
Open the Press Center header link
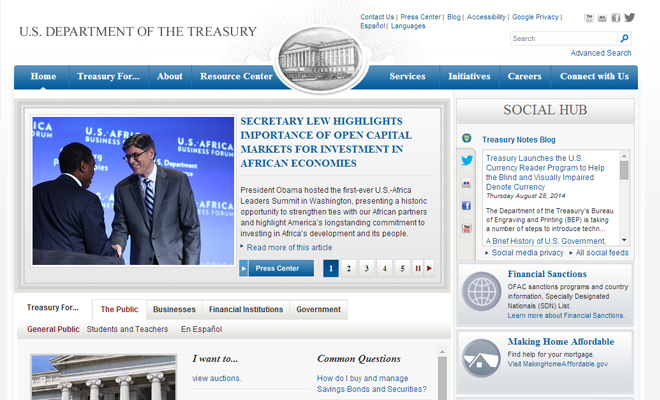click(420, 17)
